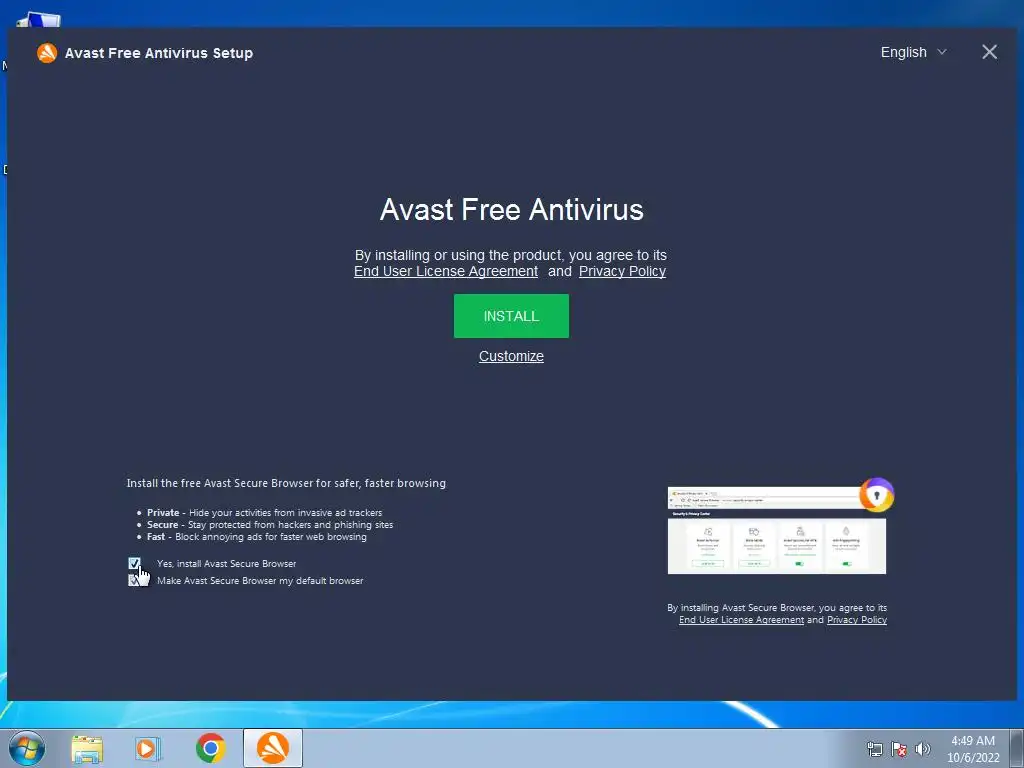The image size is (1024, 768).
Task: Open the English language dropdown
Action: coord(913,52)
